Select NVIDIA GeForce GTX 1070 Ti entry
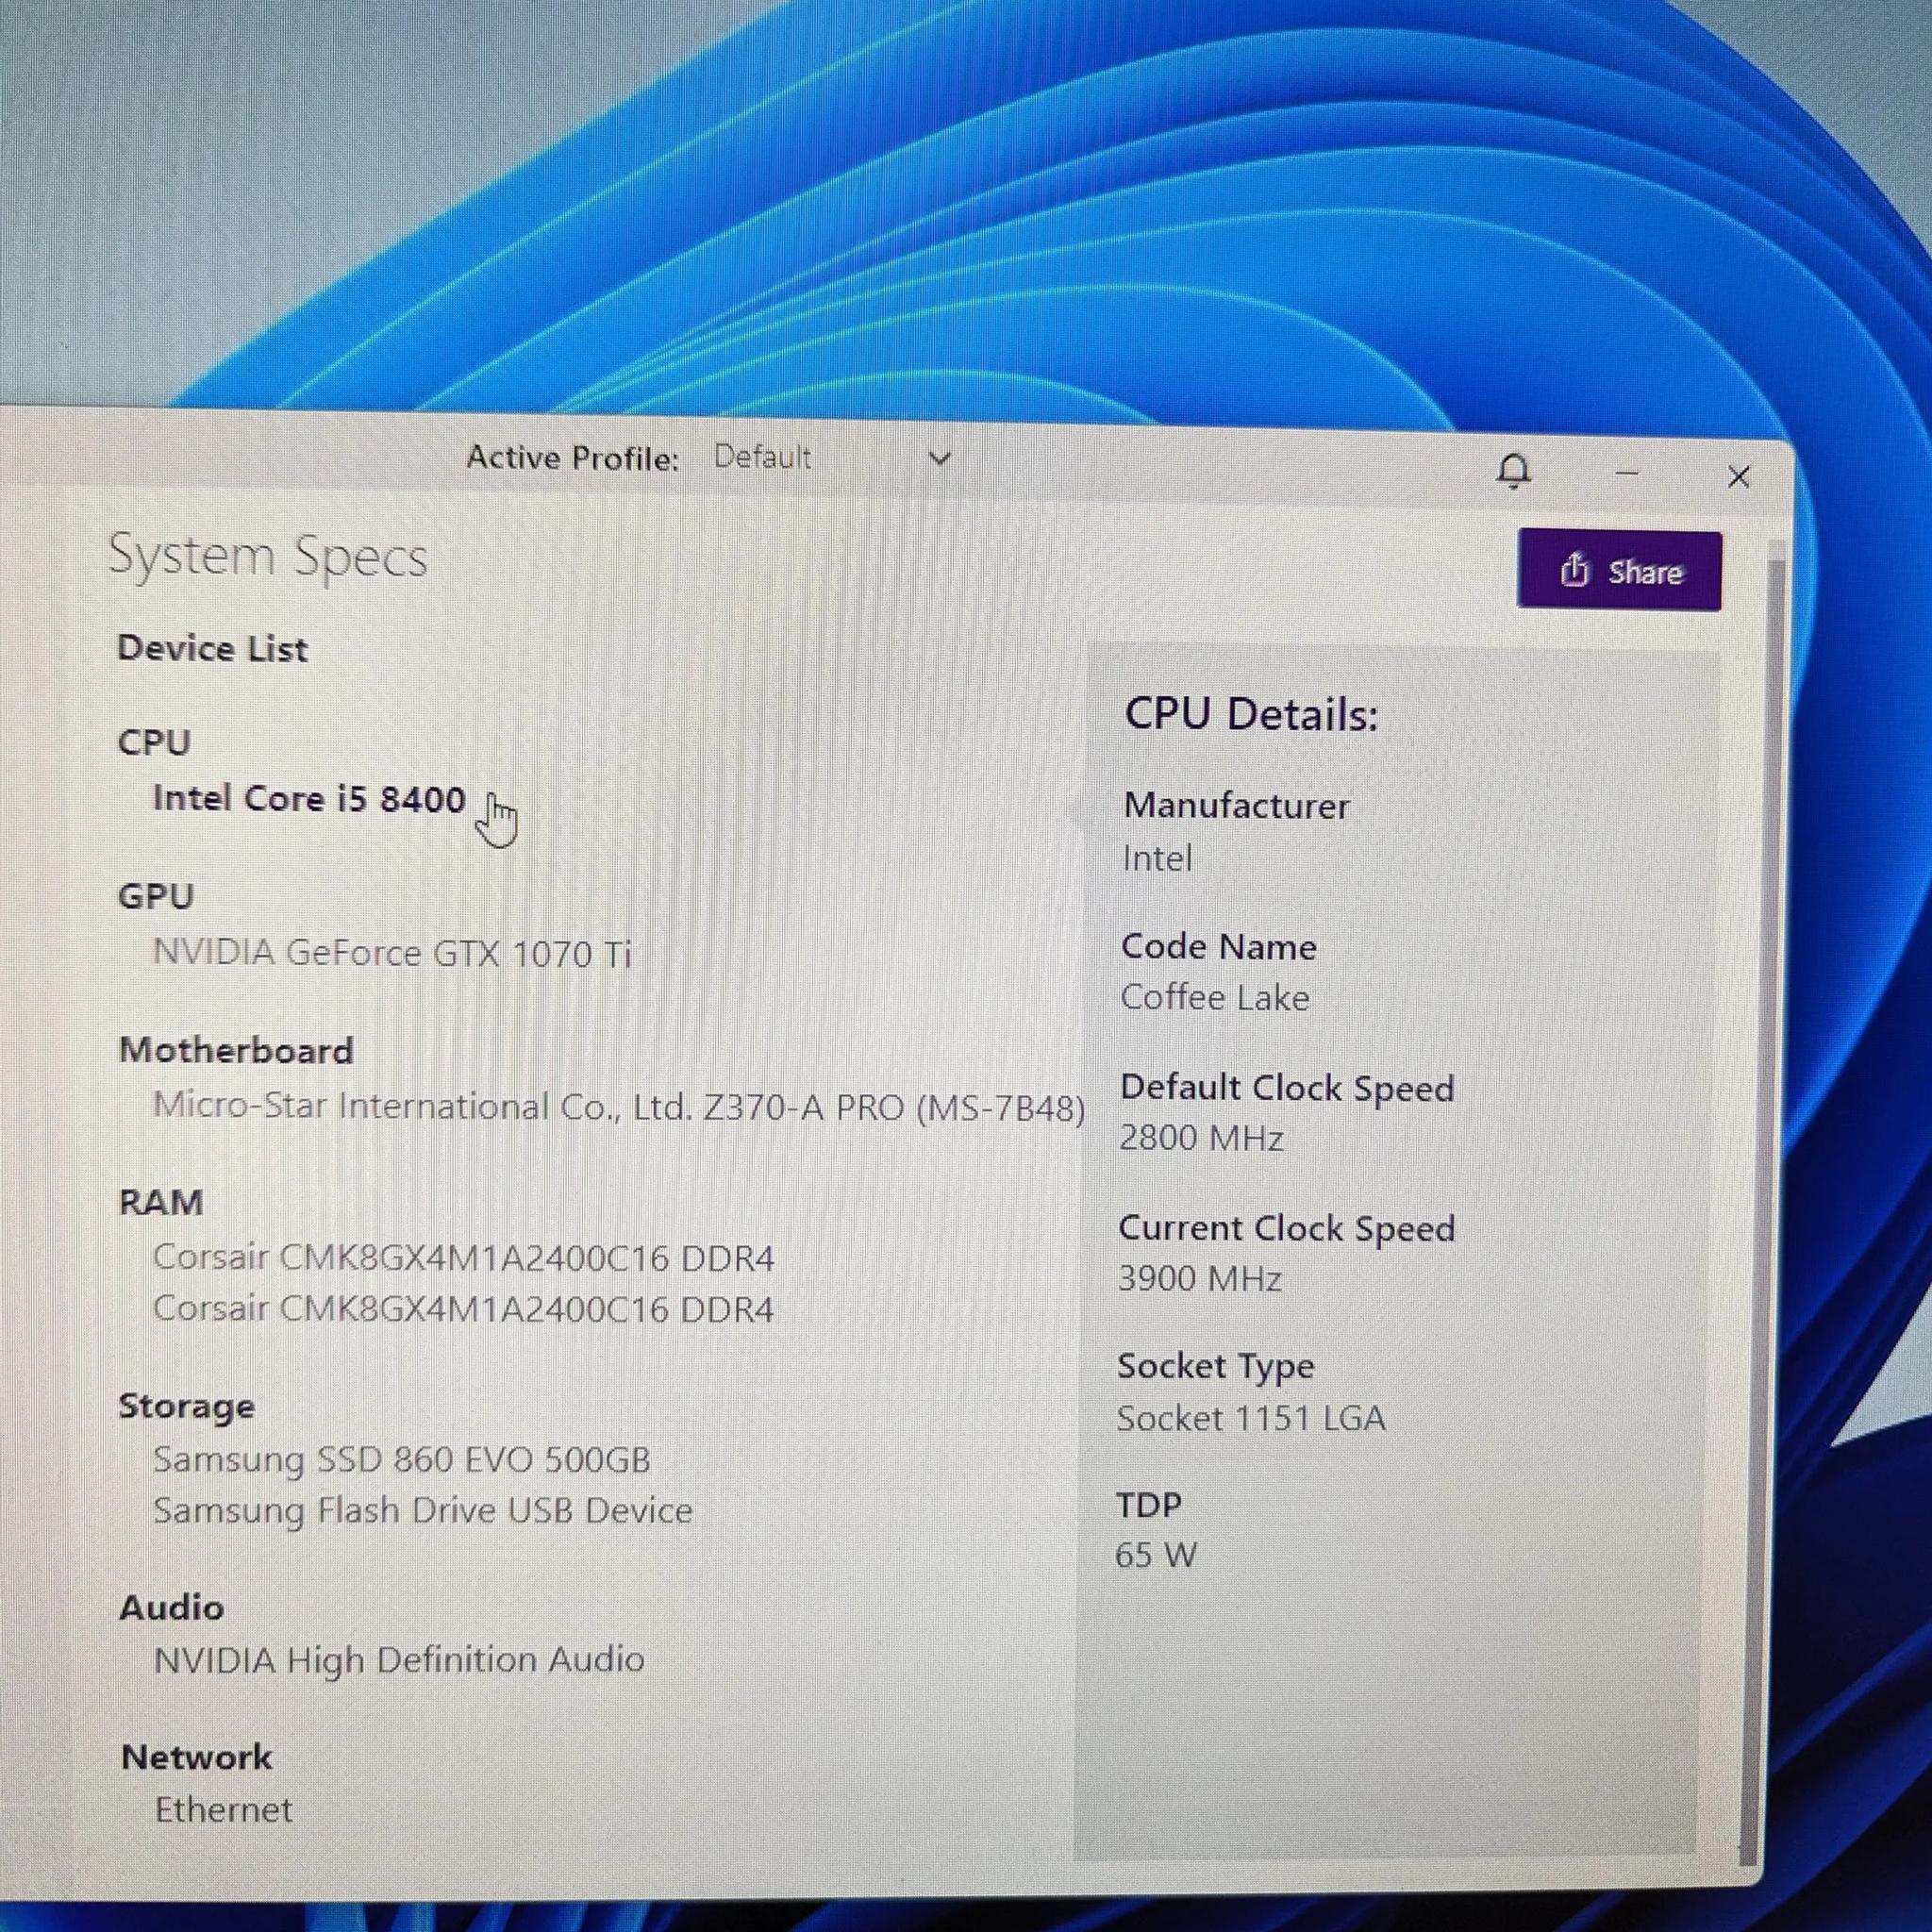Viewport: 1932px width, 1932px height. 392,952
